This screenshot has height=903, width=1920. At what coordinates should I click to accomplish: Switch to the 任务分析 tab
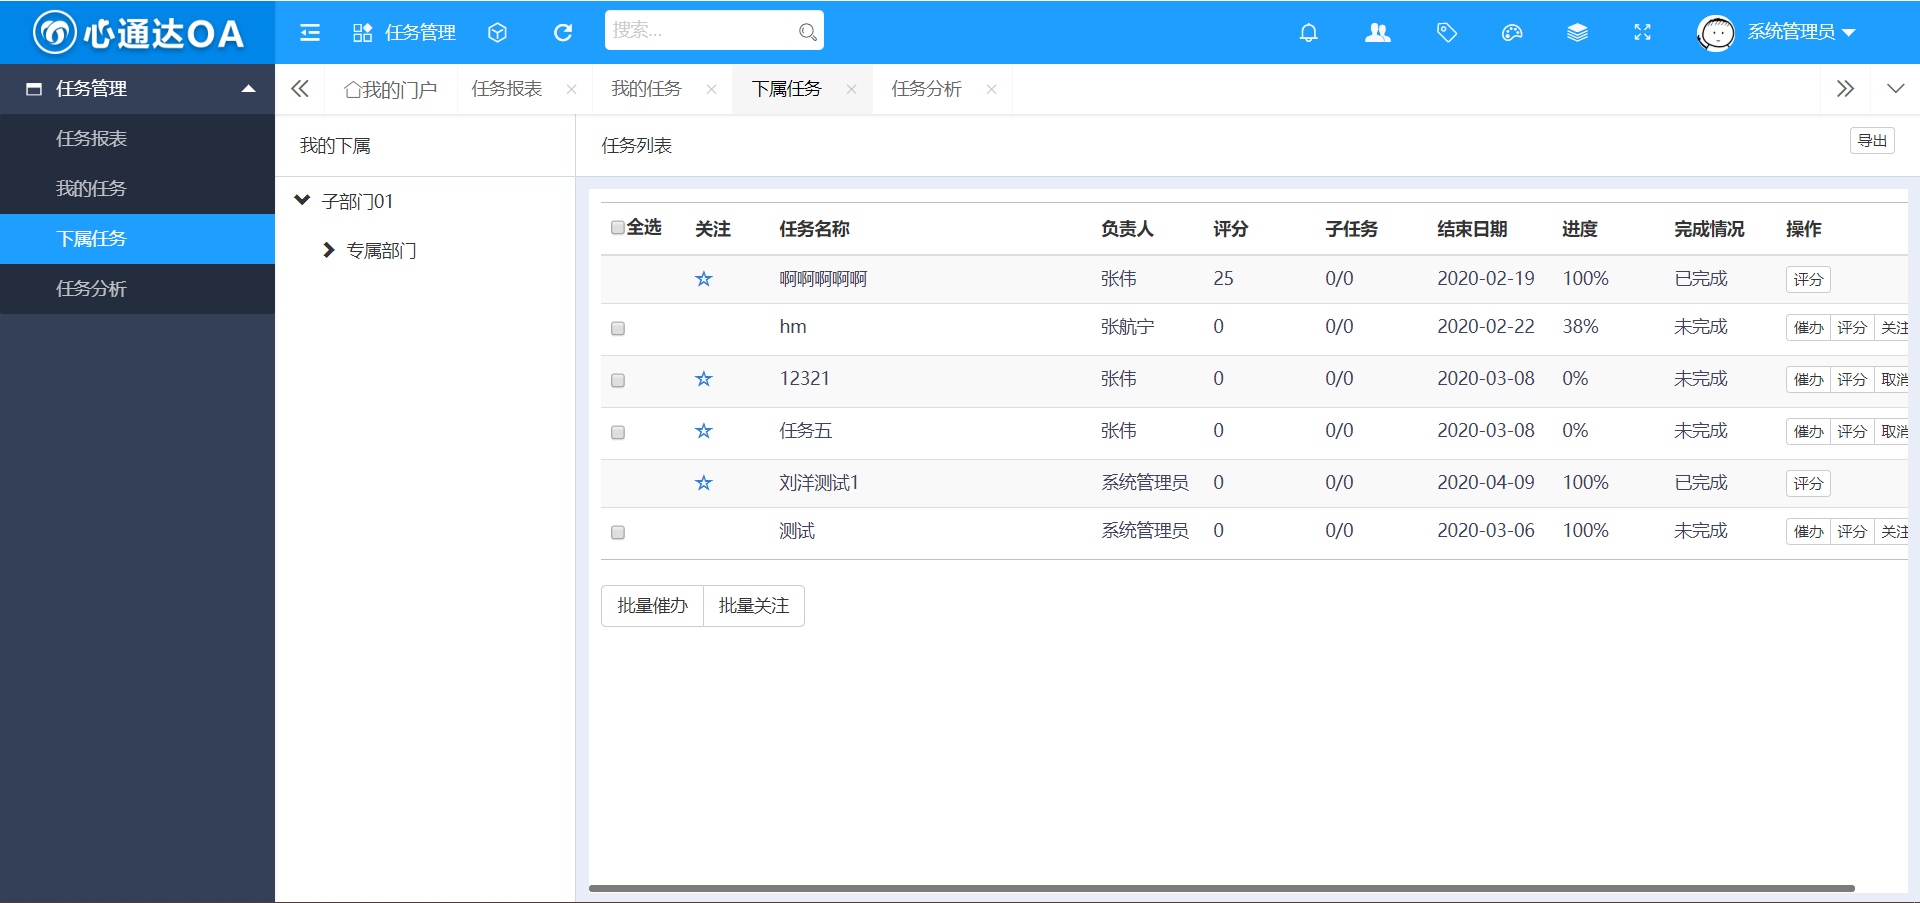(x=926, y=89)
